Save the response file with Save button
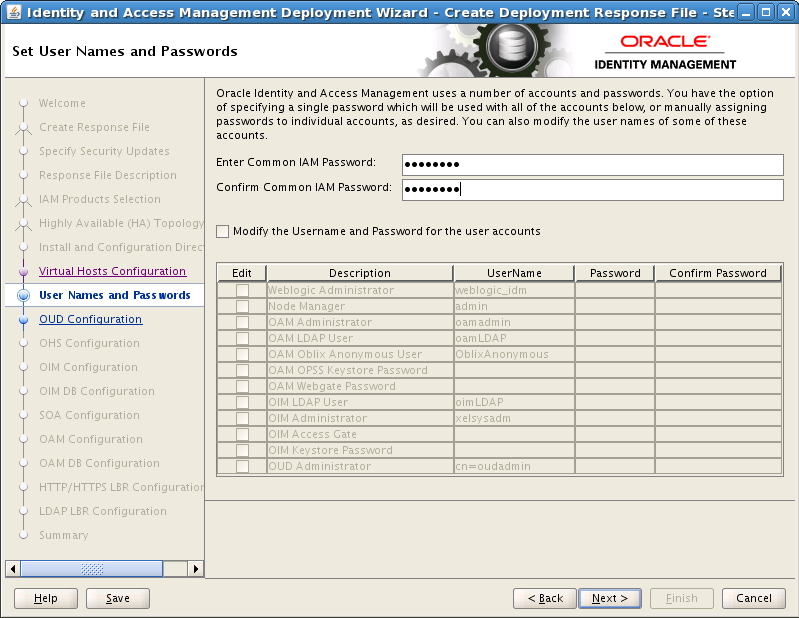Image resolution: width=799 pixels, height=618 pixels. click(118, 598)
